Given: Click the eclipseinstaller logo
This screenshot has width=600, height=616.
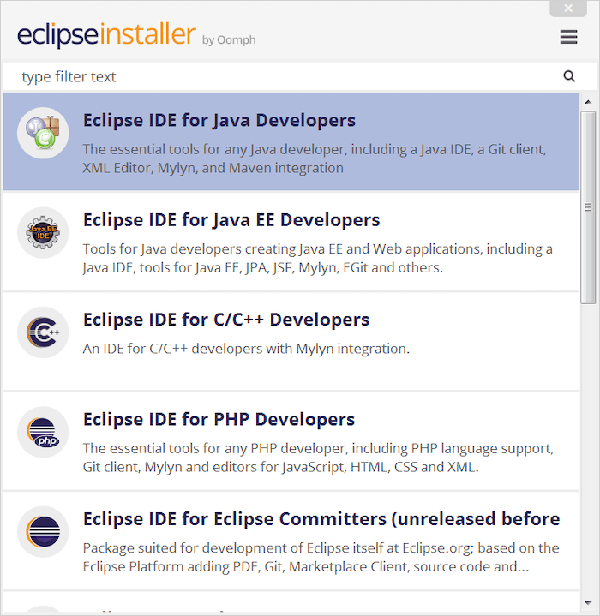Looking at the screenshot, I should point(106,35).
